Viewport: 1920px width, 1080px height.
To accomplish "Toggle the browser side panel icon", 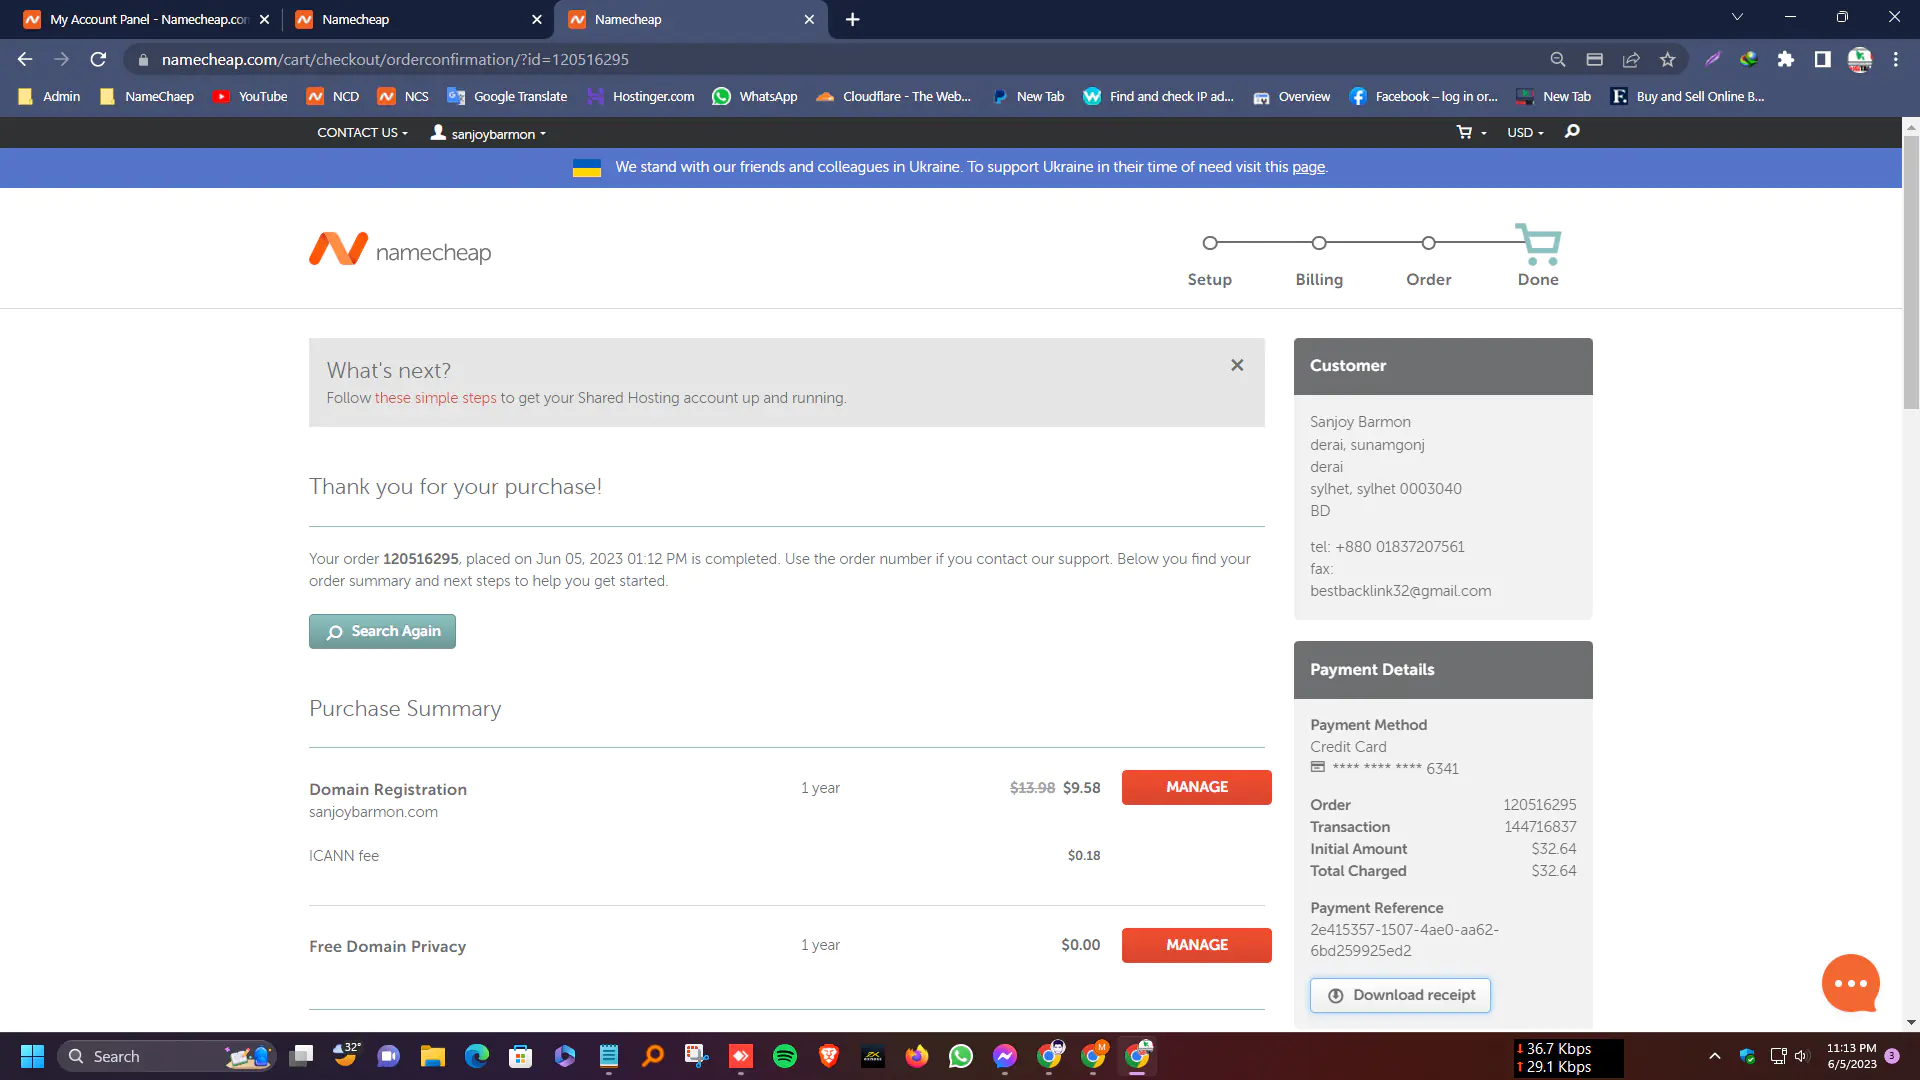I will (1822, 59).
